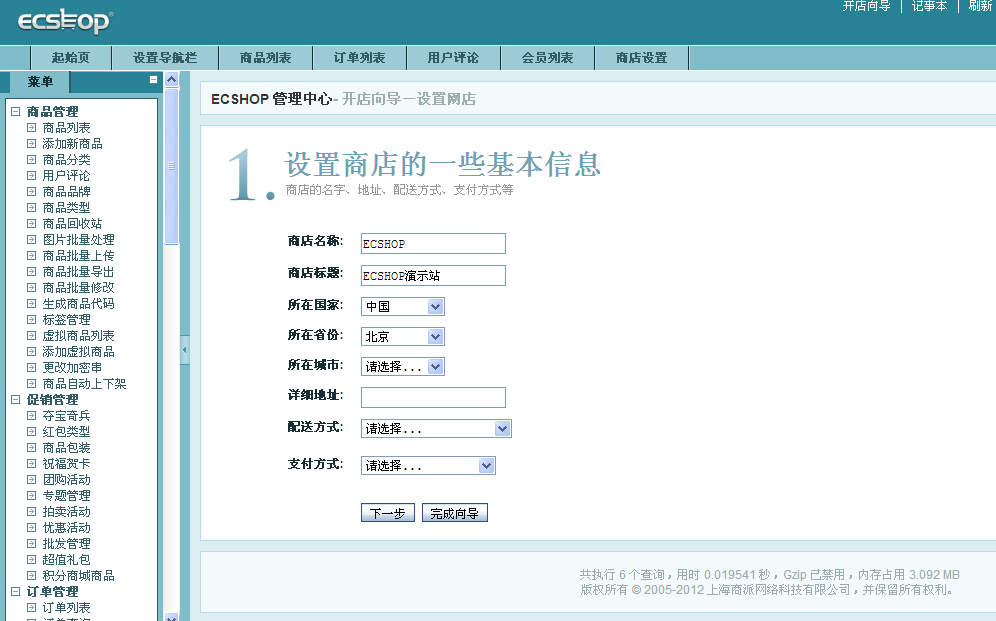Open 商品回收站 in the sidebar
This screenshot has width=996, height=621.
point(72,224)
